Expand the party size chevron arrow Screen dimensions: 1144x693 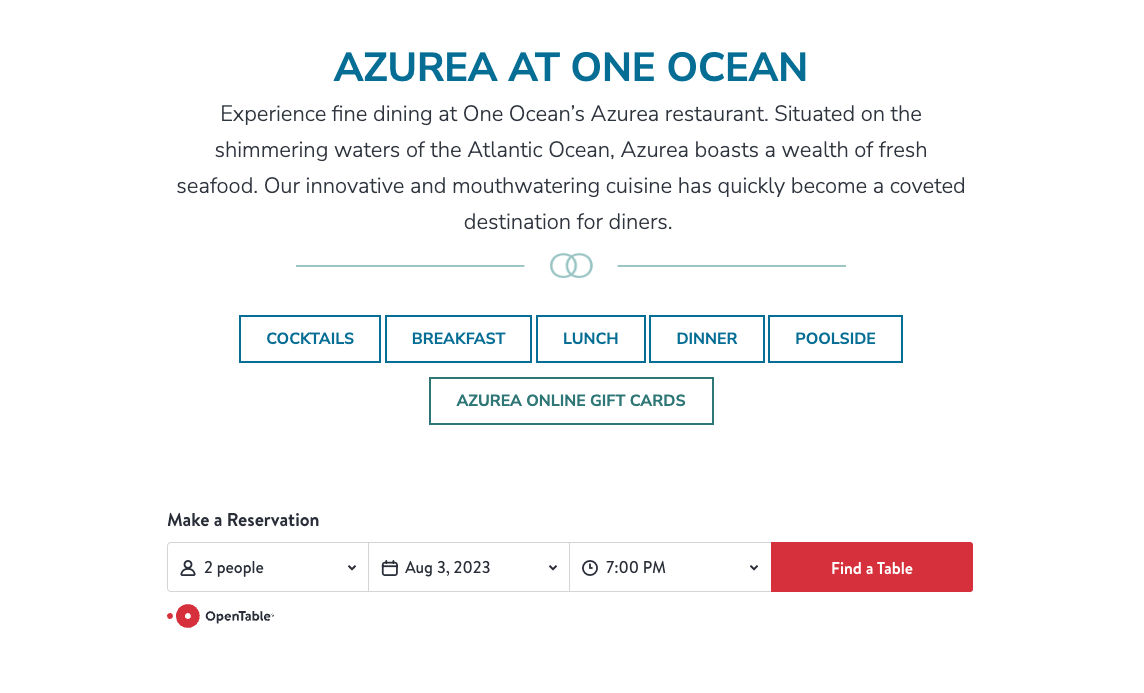[x=352, y=568]
